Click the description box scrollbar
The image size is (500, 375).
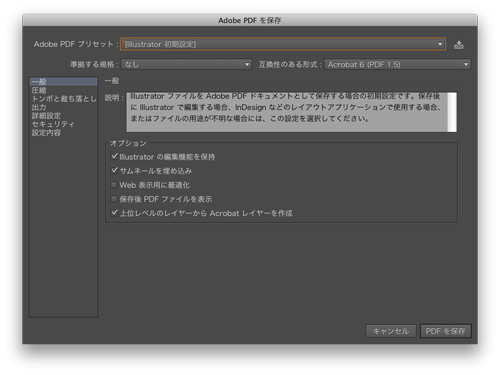[x=452, y=112]
